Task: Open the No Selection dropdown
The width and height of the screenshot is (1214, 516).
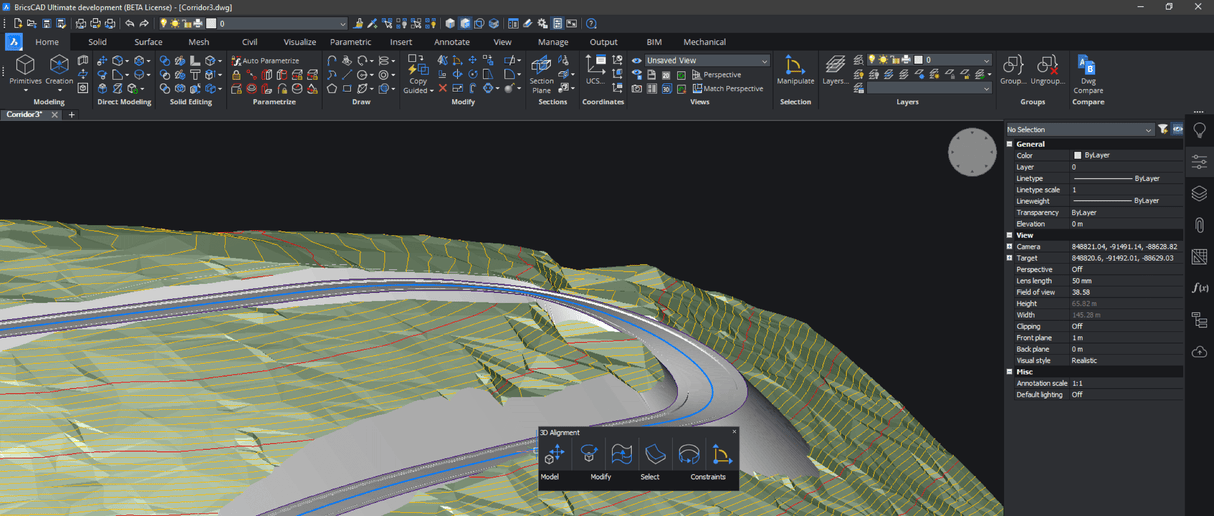Action: (1079, 129)
